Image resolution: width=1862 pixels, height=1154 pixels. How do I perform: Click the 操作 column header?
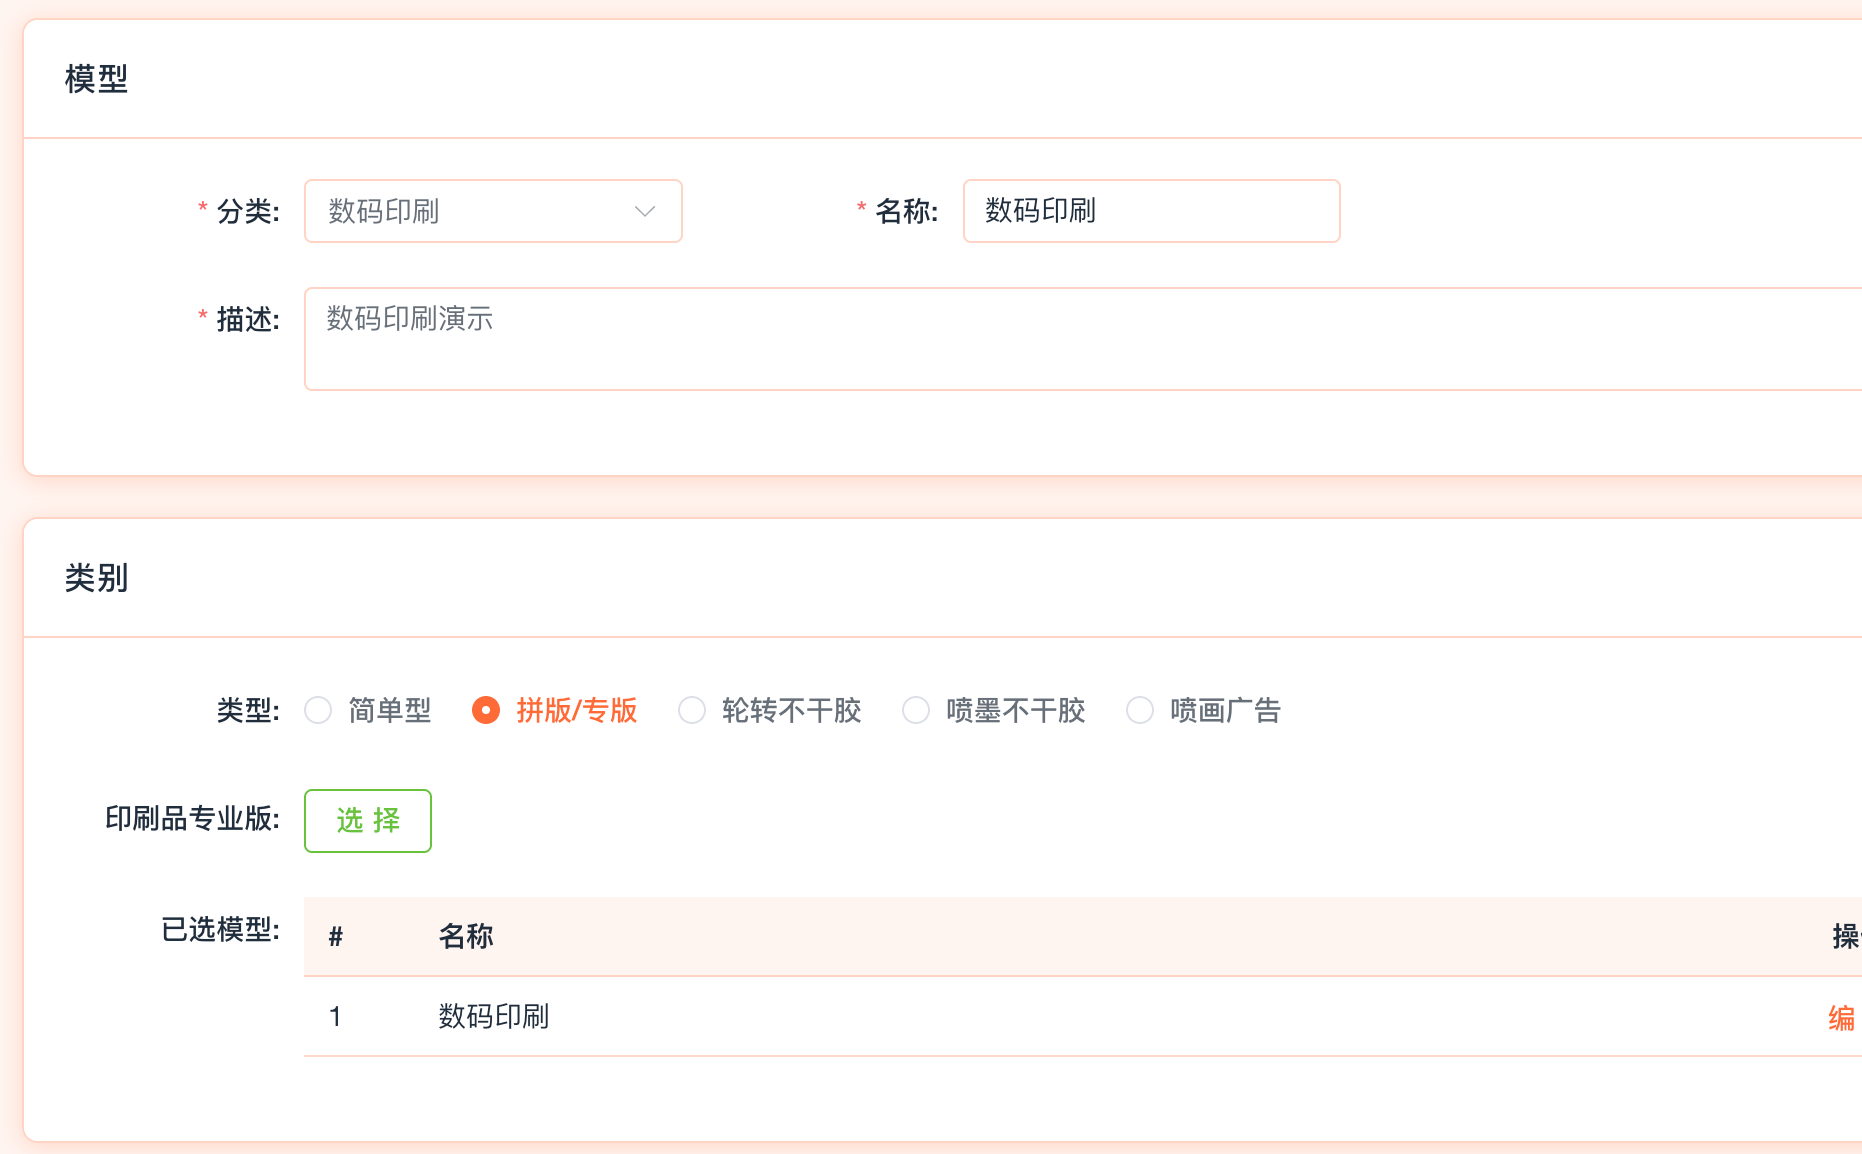pos(1845,937)
